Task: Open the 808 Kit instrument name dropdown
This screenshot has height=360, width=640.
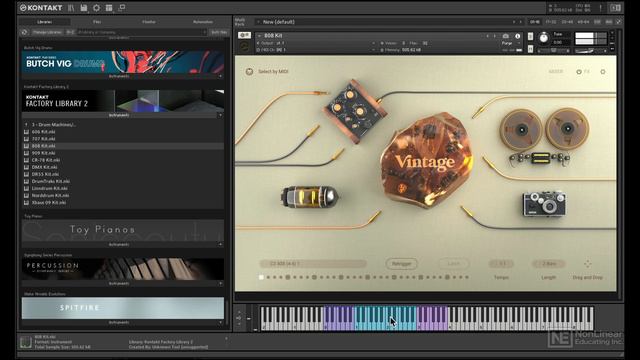Action: [x=259, y=36]
